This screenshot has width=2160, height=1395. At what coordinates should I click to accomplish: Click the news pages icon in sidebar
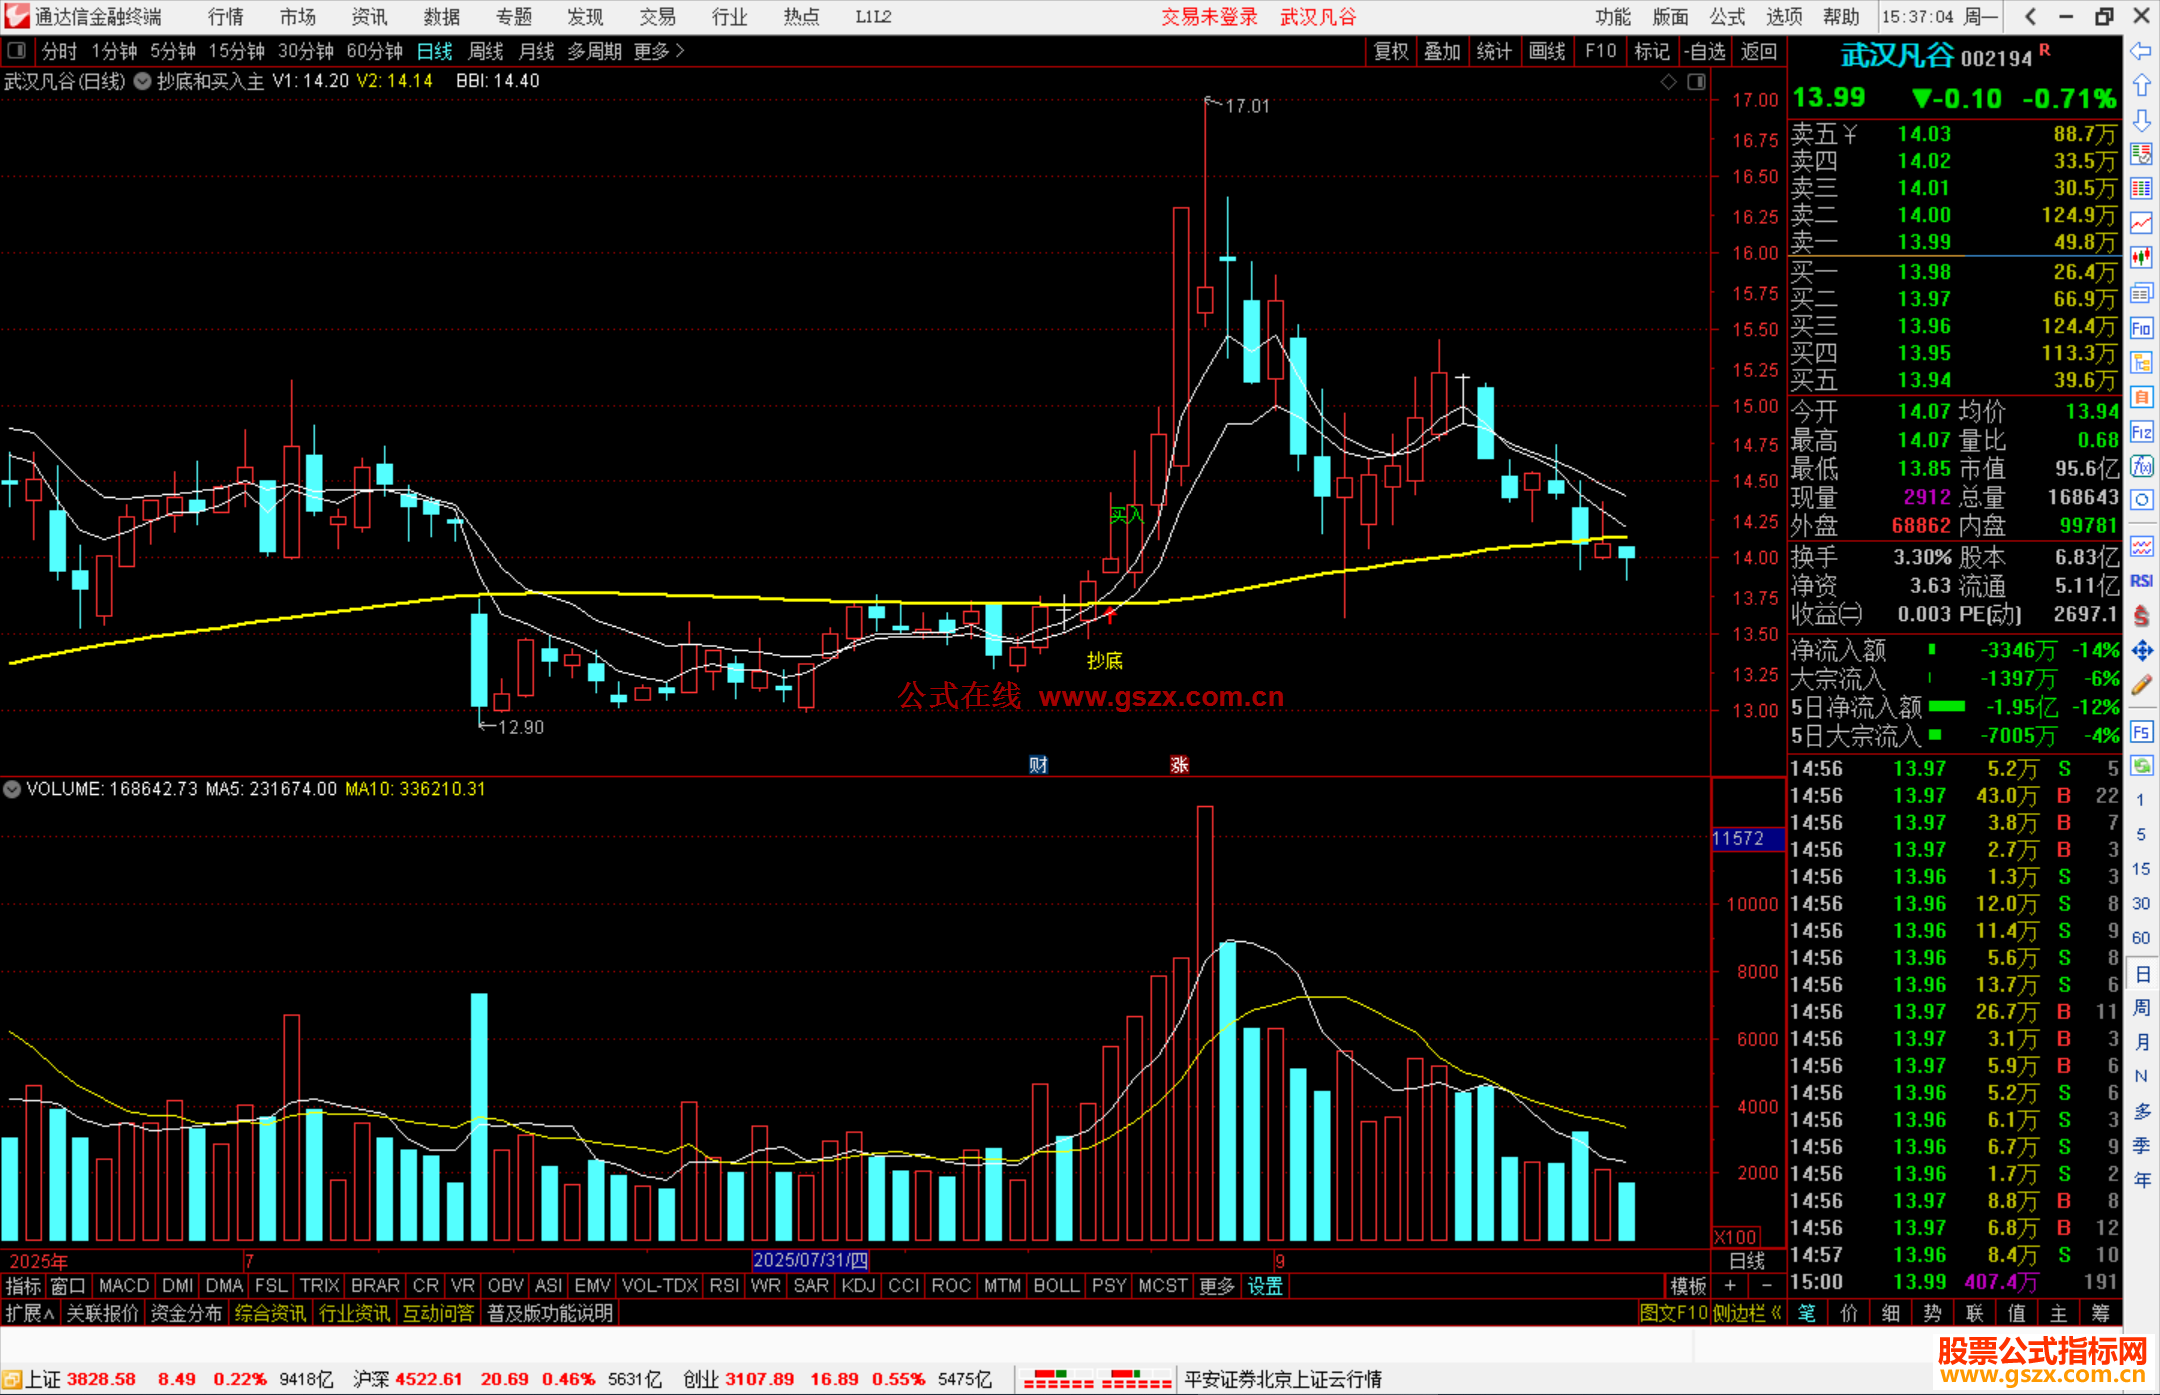pos(2141,293)
